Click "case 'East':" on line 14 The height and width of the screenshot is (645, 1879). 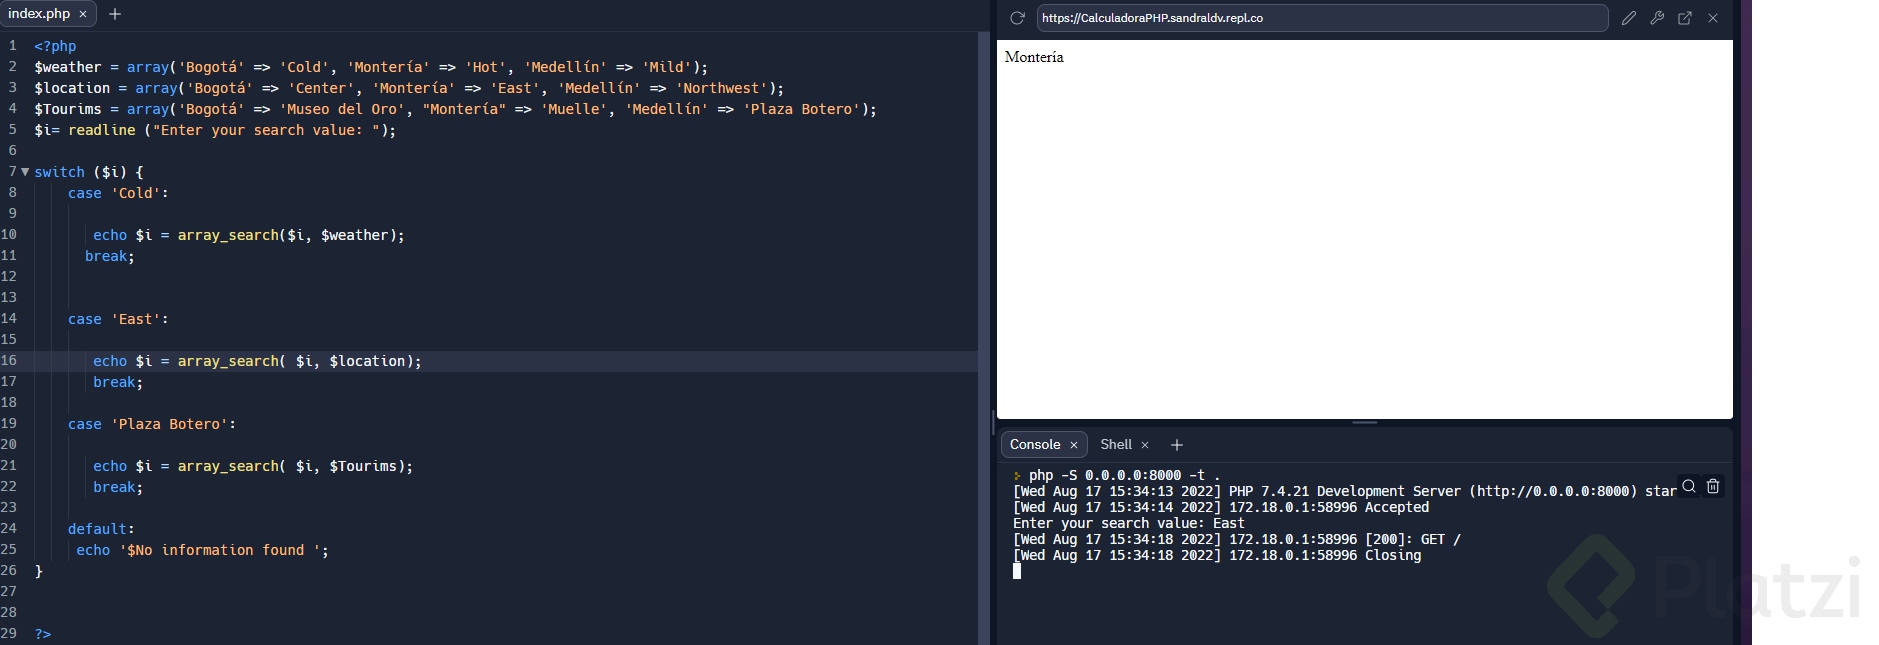coord(118,319)
